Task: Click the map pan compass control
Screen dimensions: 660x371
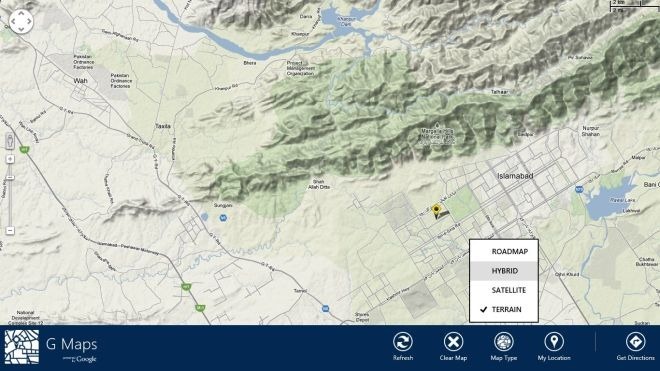Action: tap(21, 21)
